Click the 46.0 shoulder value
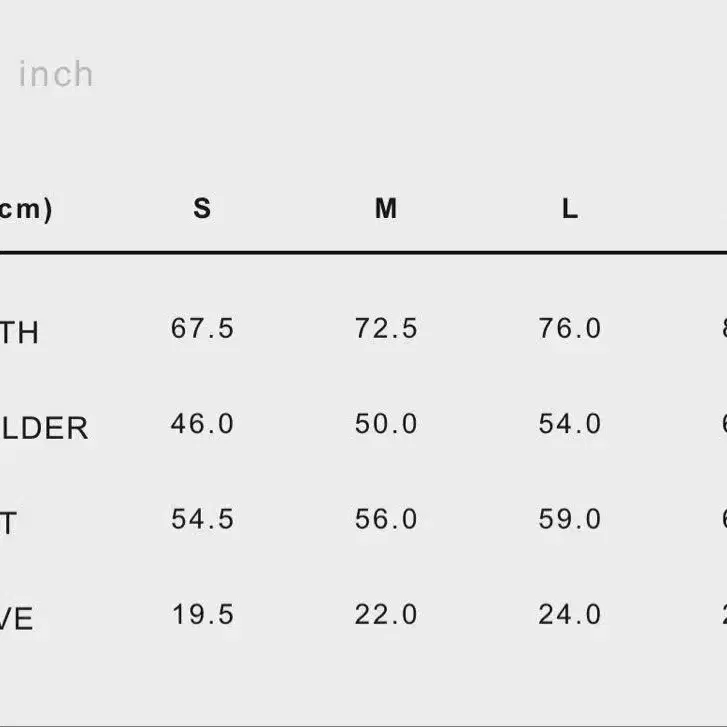Screen dimensions: 727x727 click(x=202, y=423)
